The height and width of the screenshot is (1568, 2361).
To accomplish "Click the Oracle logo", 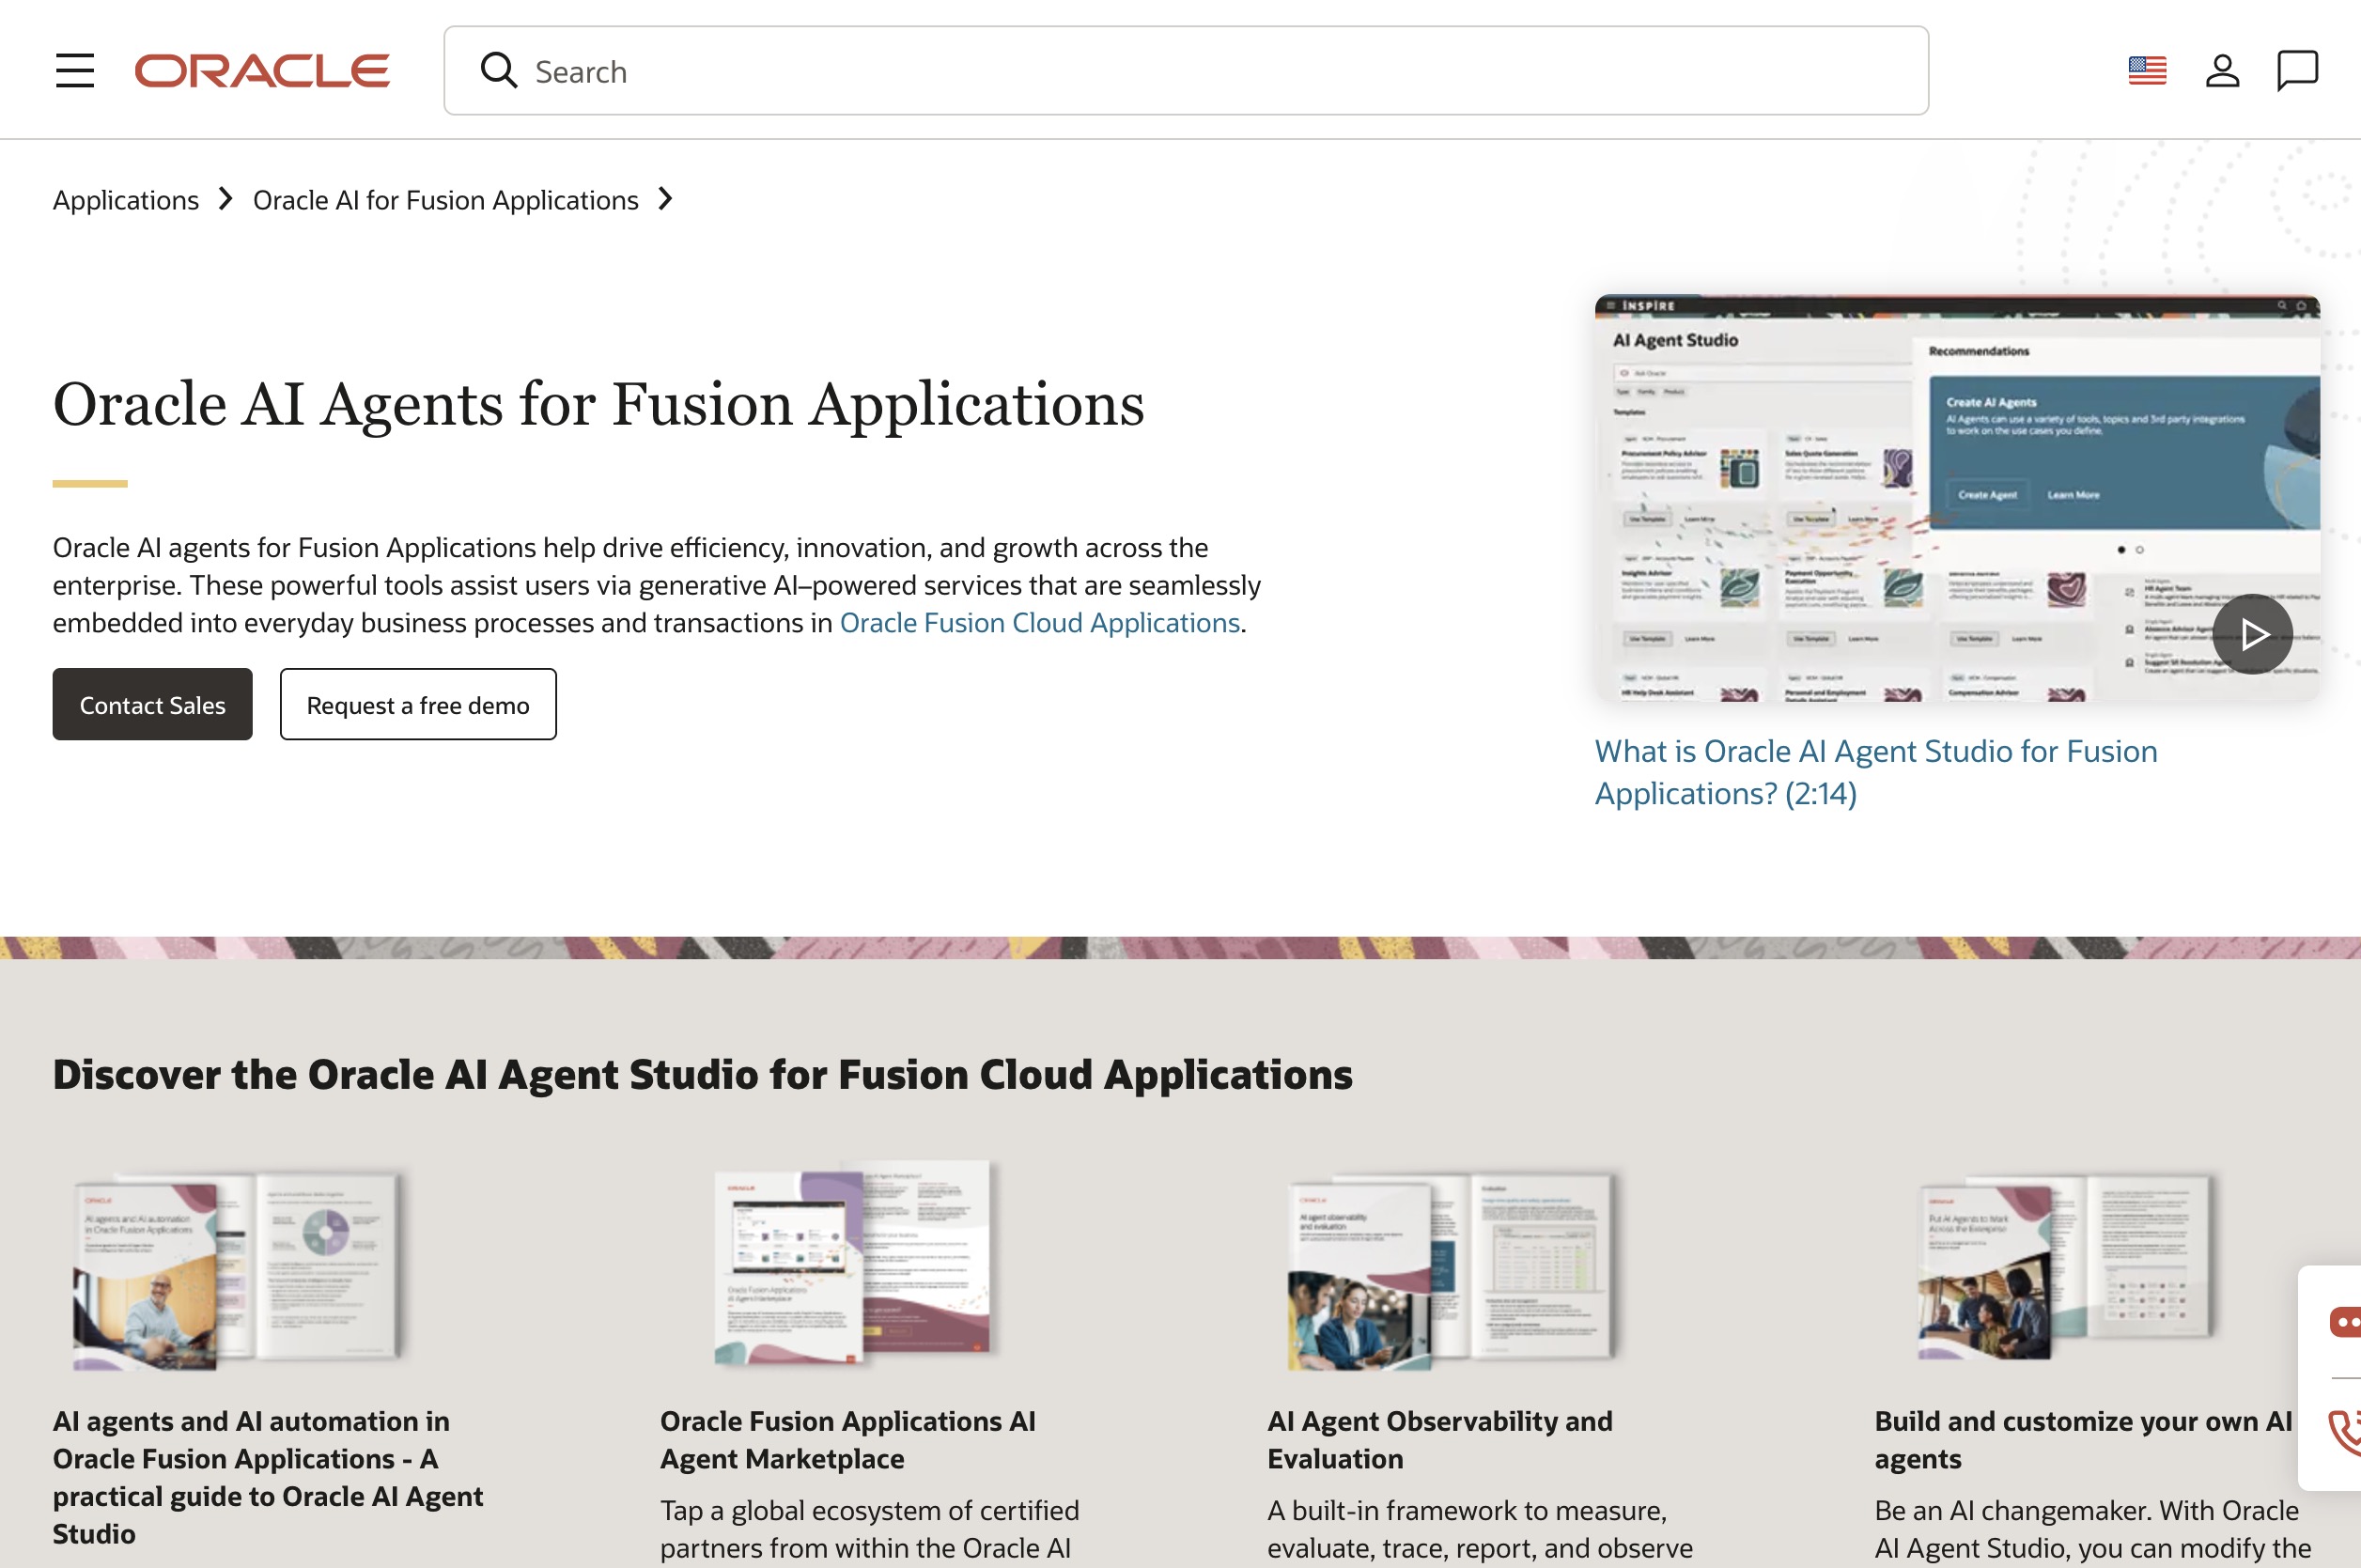I will pyautogui.click(x=262, y=71).
